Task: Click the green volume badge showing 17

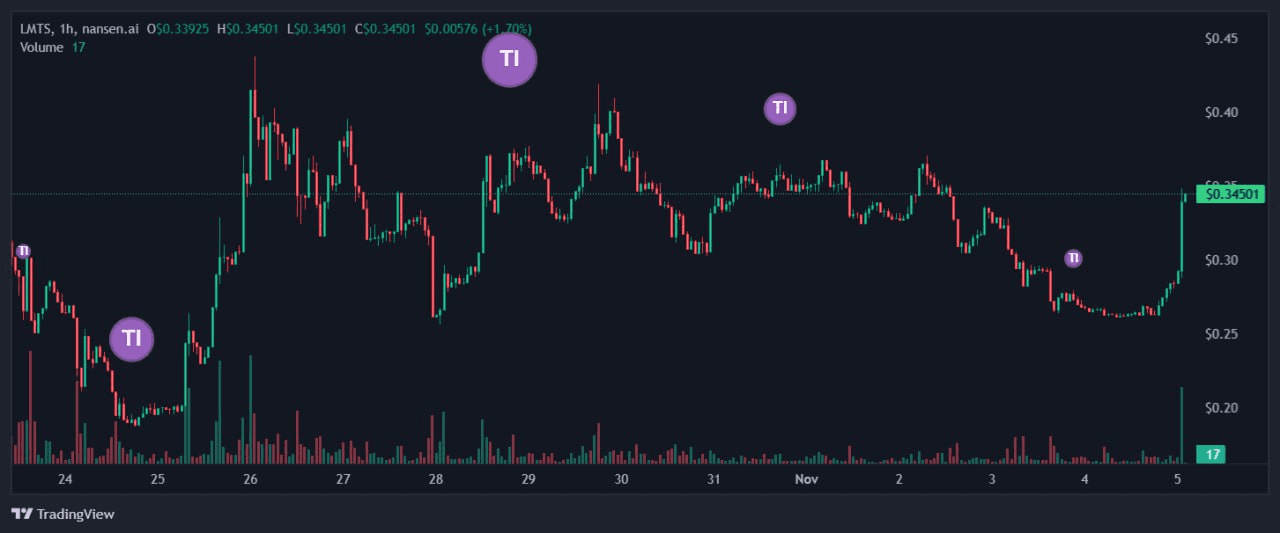Action: [1212, 455]
